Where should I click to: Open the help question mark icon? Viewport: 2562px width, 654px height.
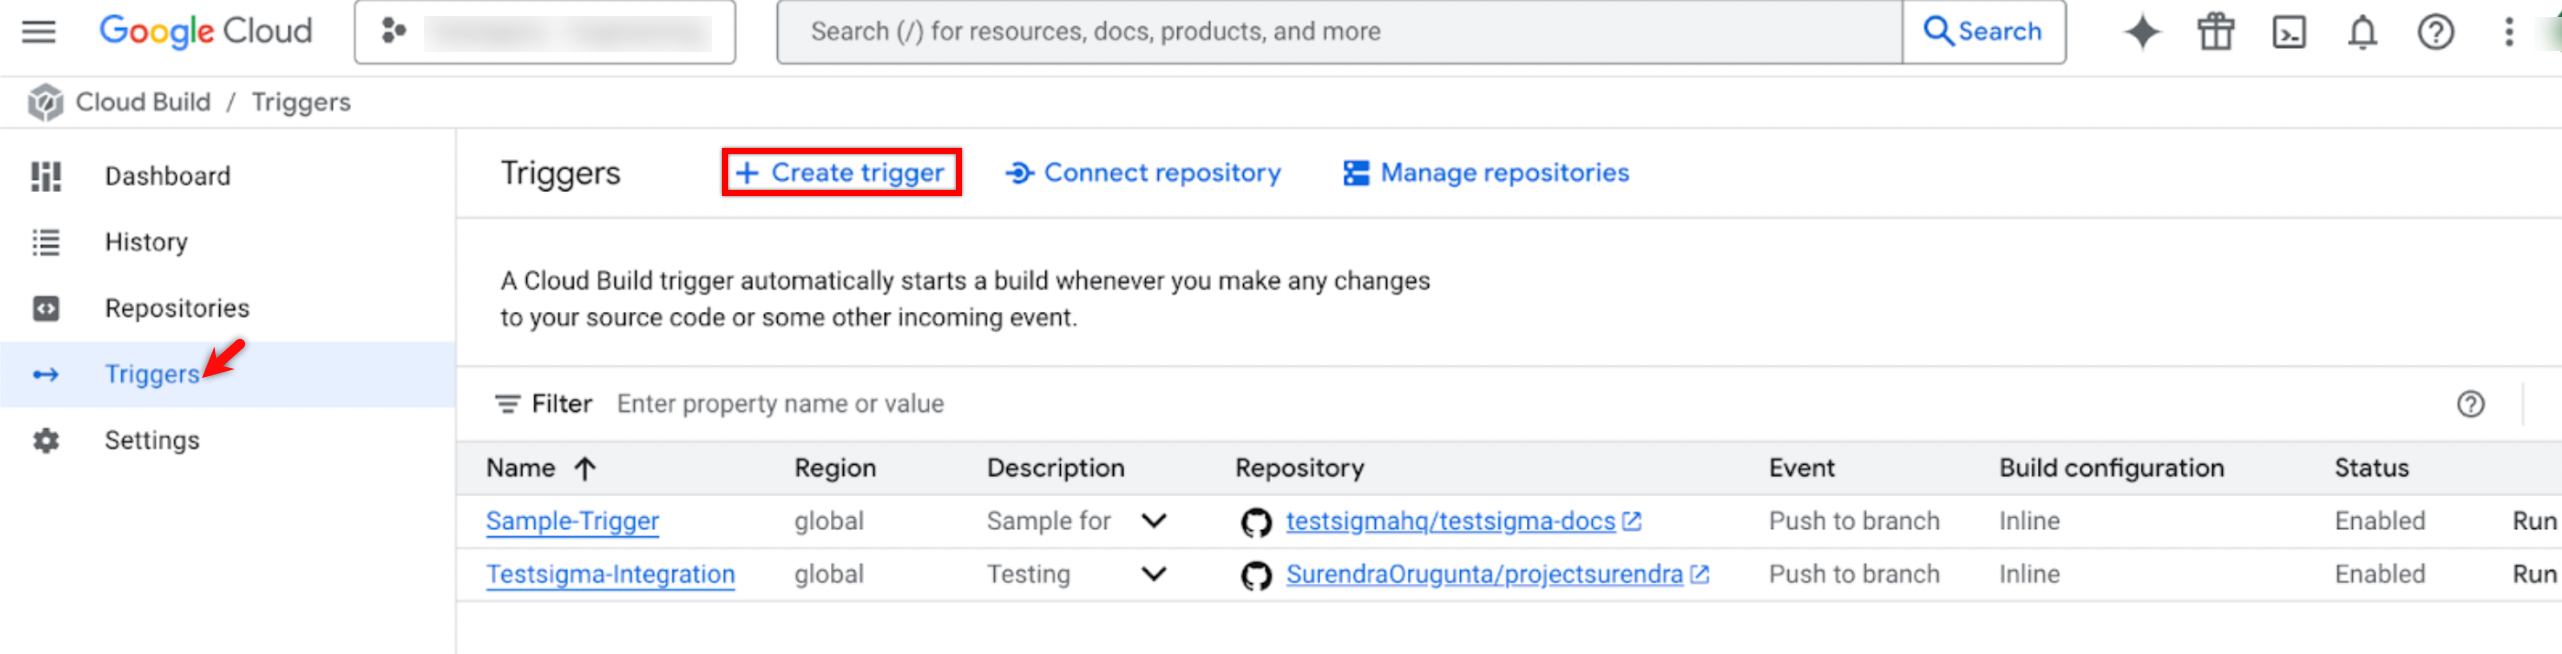(x=2434, y=32)
